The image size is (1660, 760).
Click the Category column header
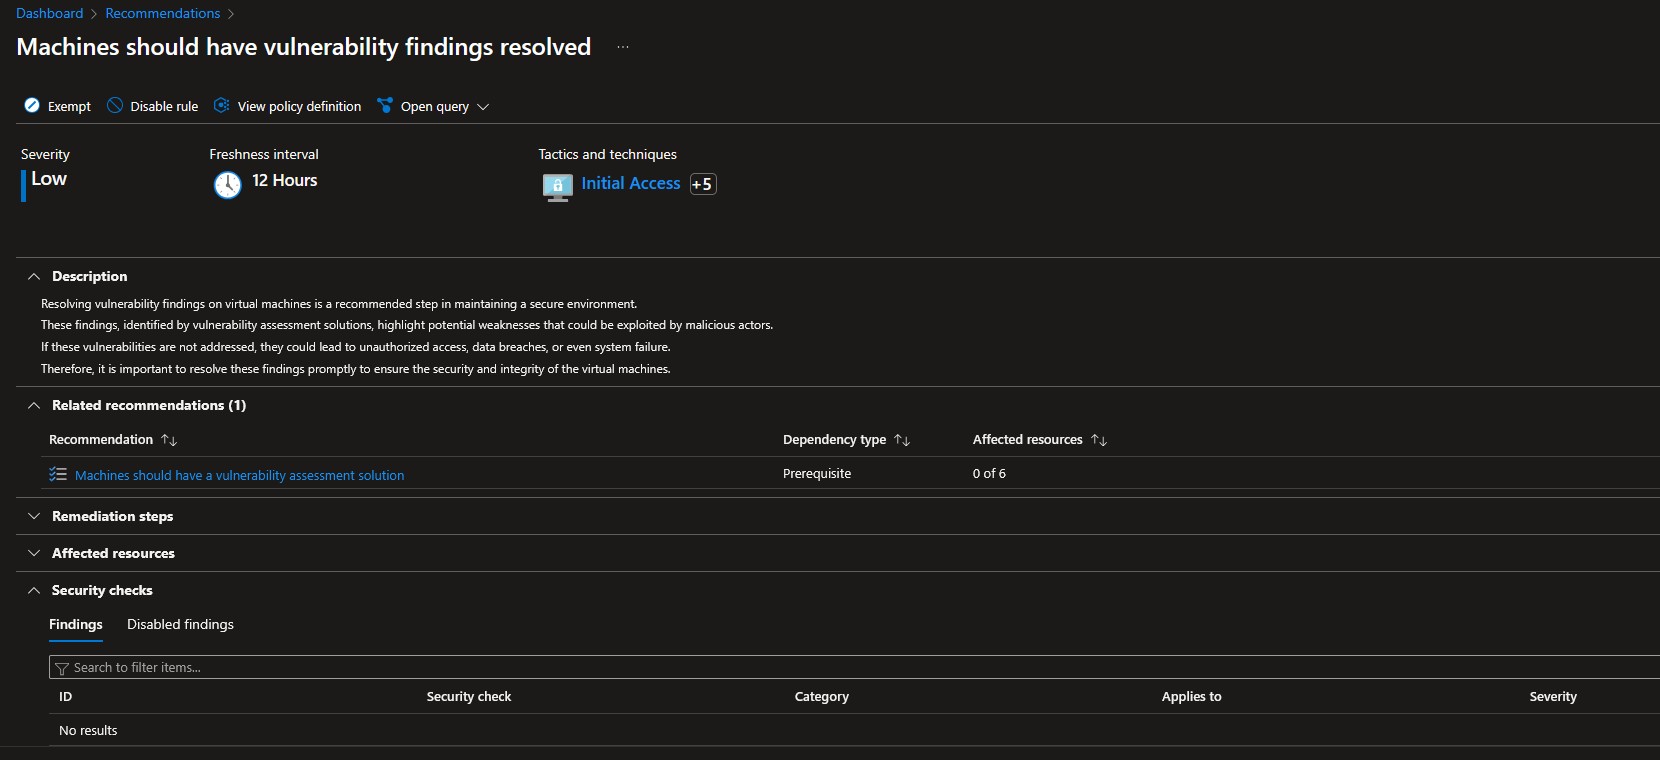(x=822, y=696)
